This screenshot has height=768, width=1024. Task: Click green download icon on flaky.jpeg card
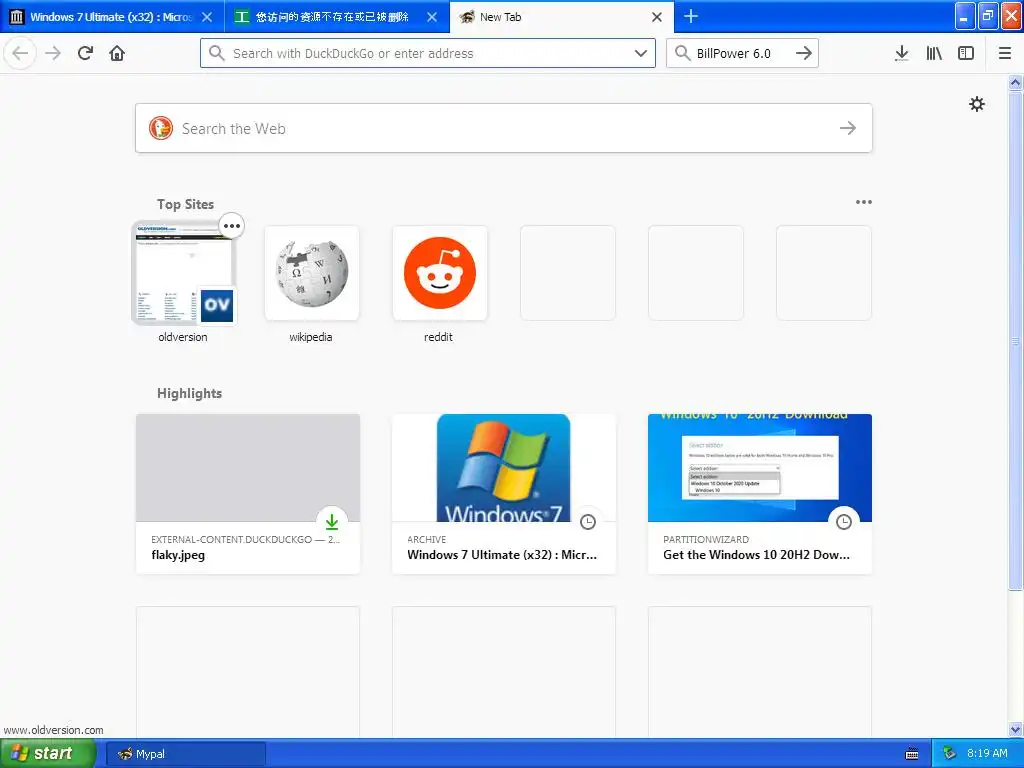[332, 521]
